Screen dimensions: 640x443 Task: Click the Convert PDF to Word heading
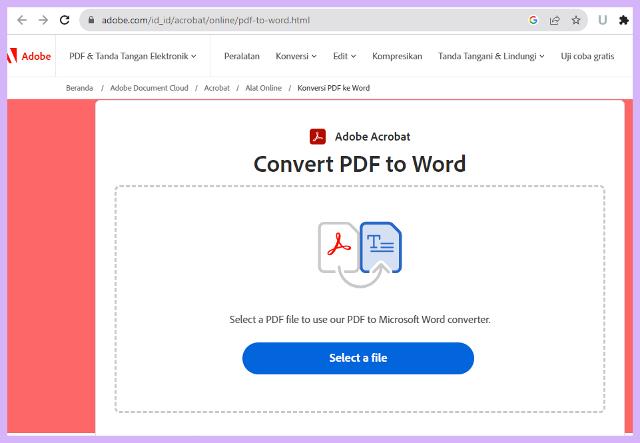(360, 164)
